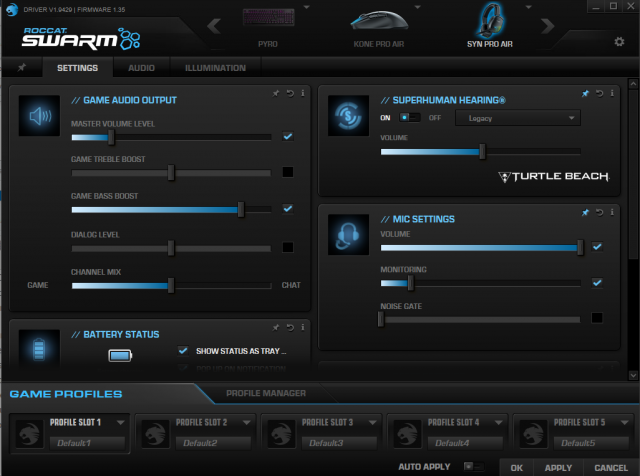
Task: Show info for Mic Settings panel
Action: 611,212
